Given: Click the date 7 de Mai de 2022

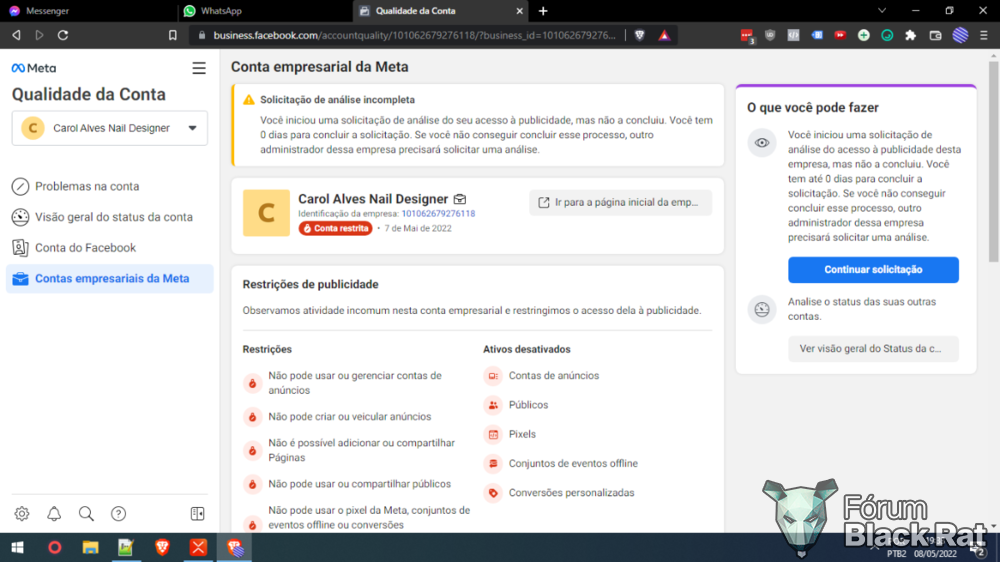Looking at the screenshot, I should [x=418, y=228].
